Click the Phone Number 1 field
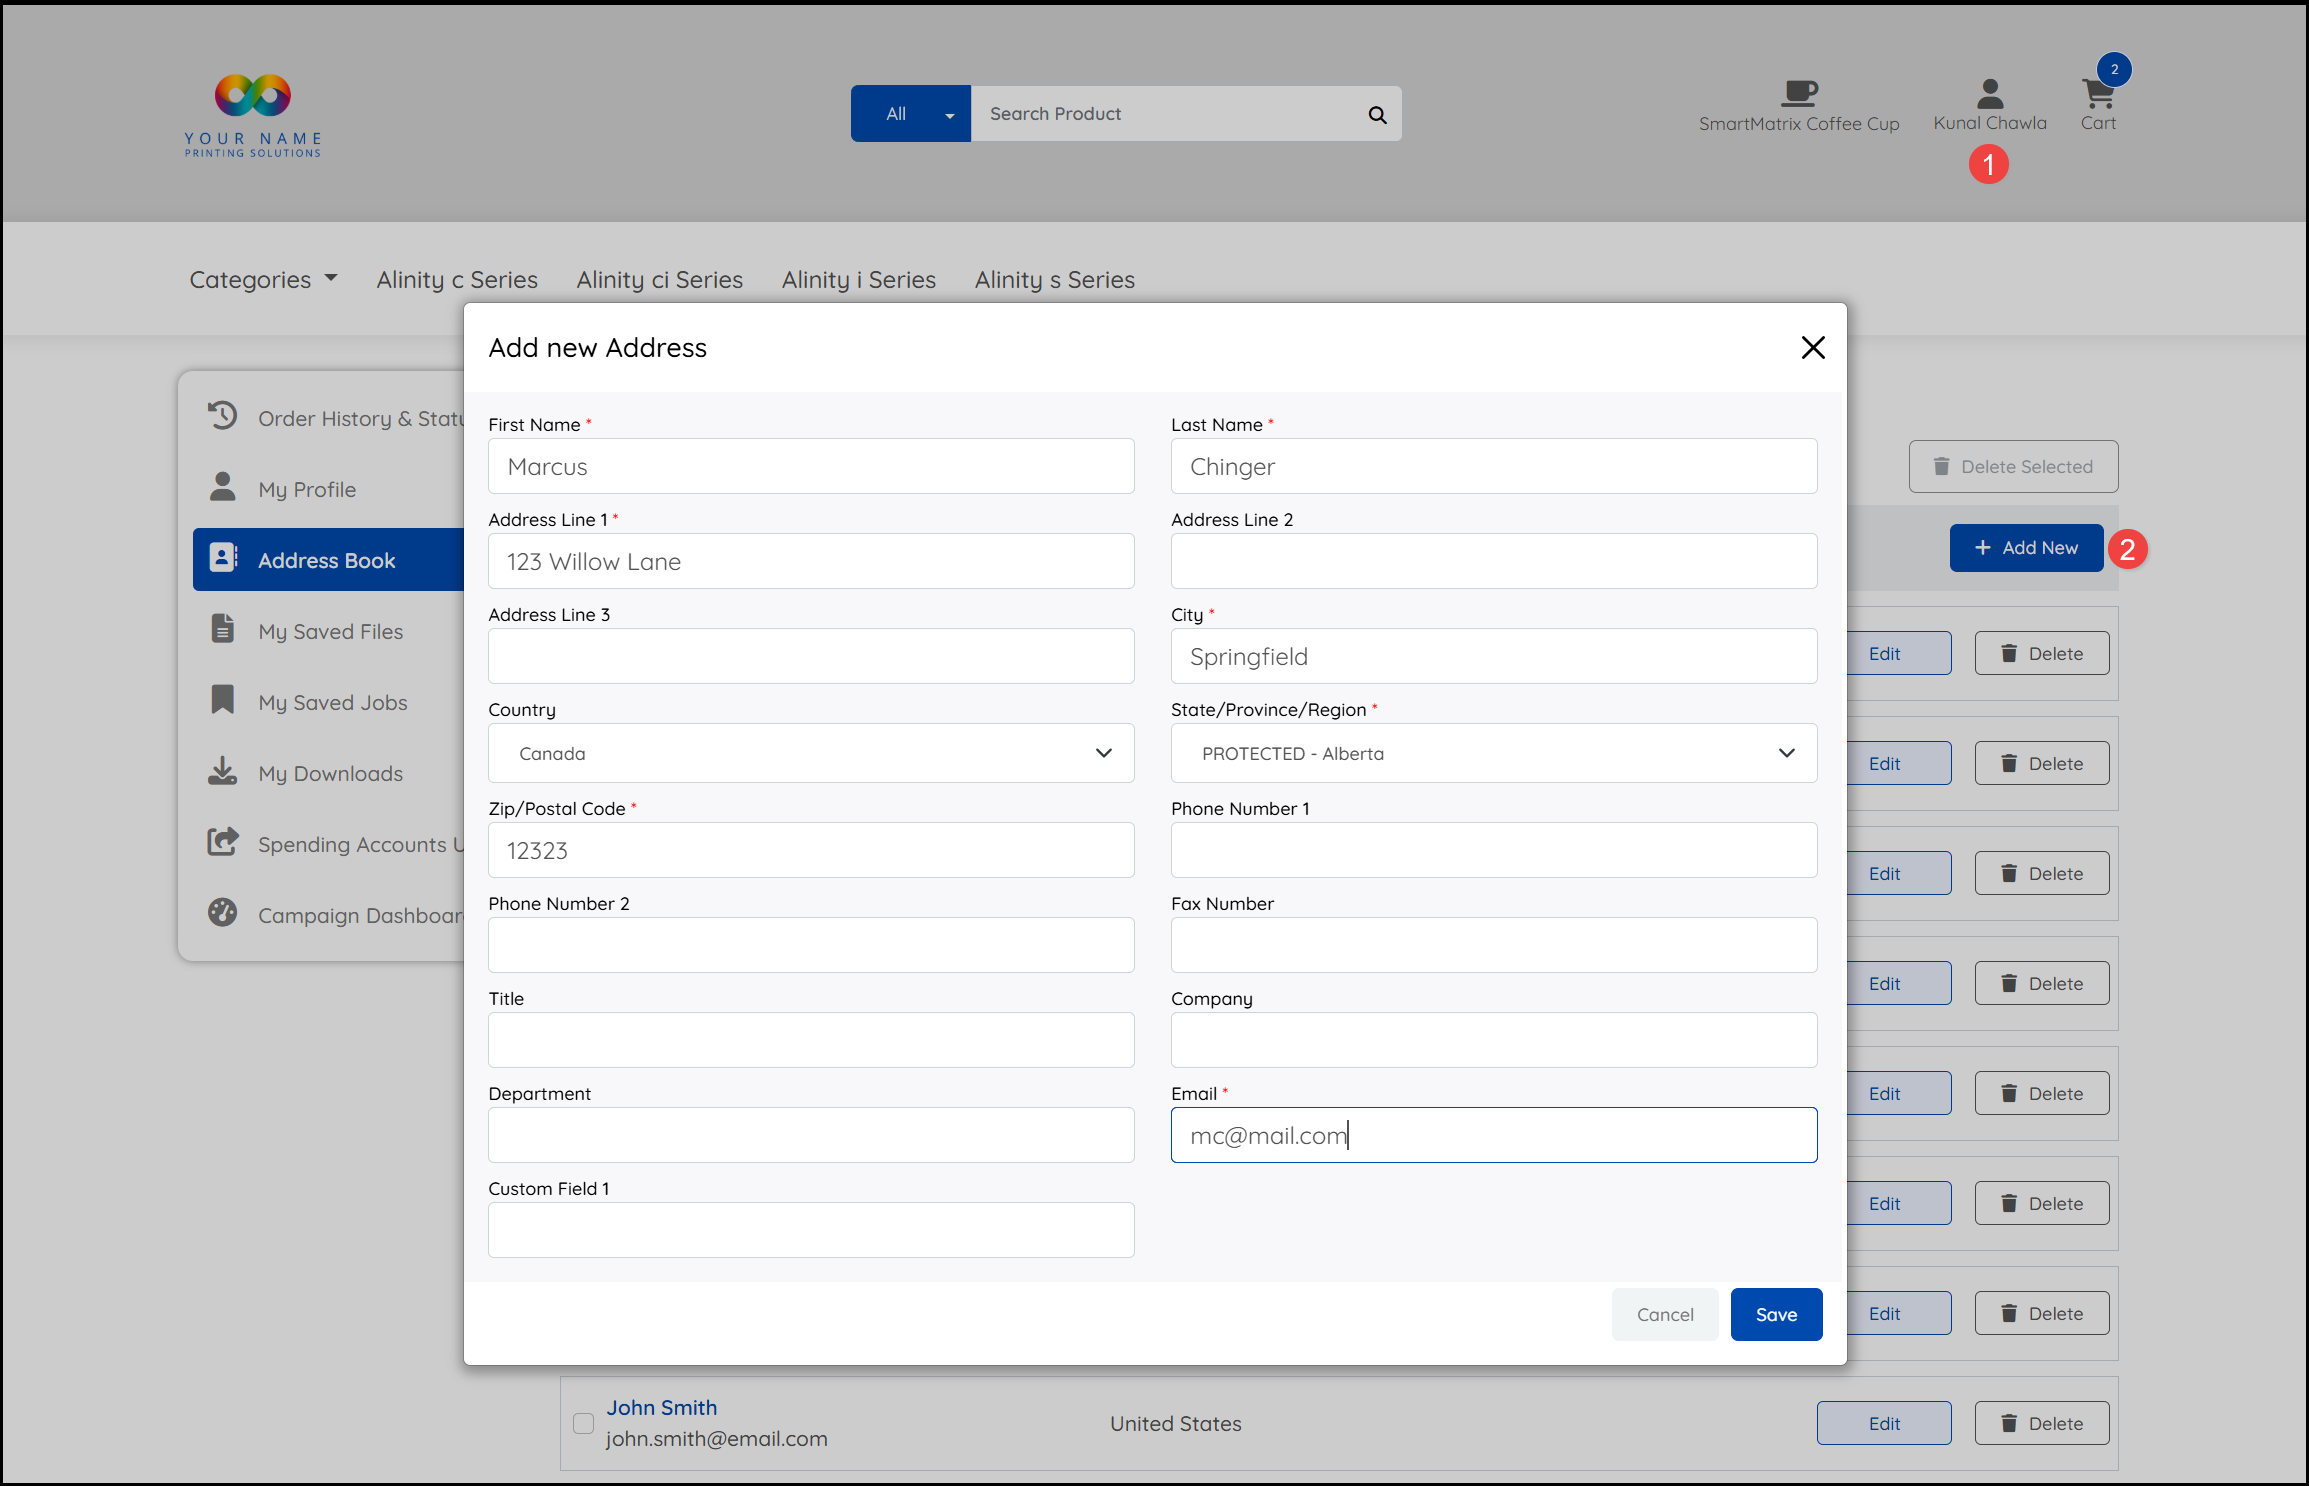 [1493, 850]
